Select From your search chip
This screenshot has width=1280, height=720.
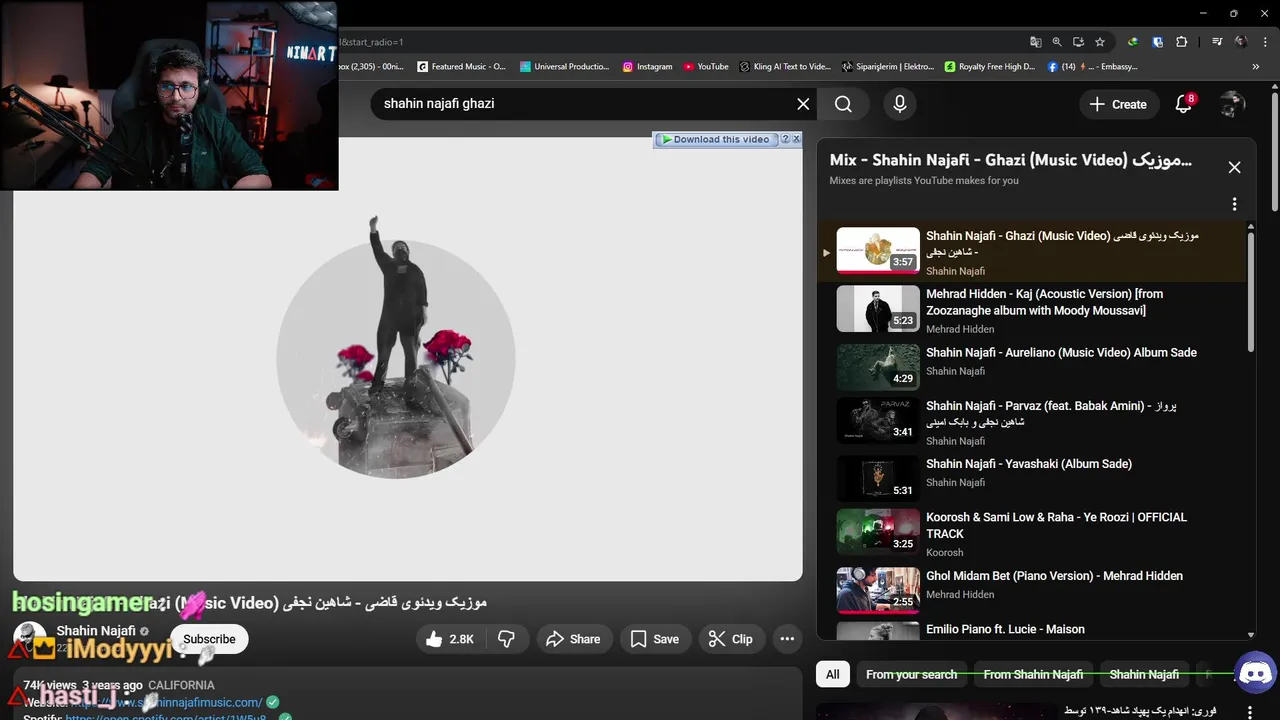pos(911,674)
